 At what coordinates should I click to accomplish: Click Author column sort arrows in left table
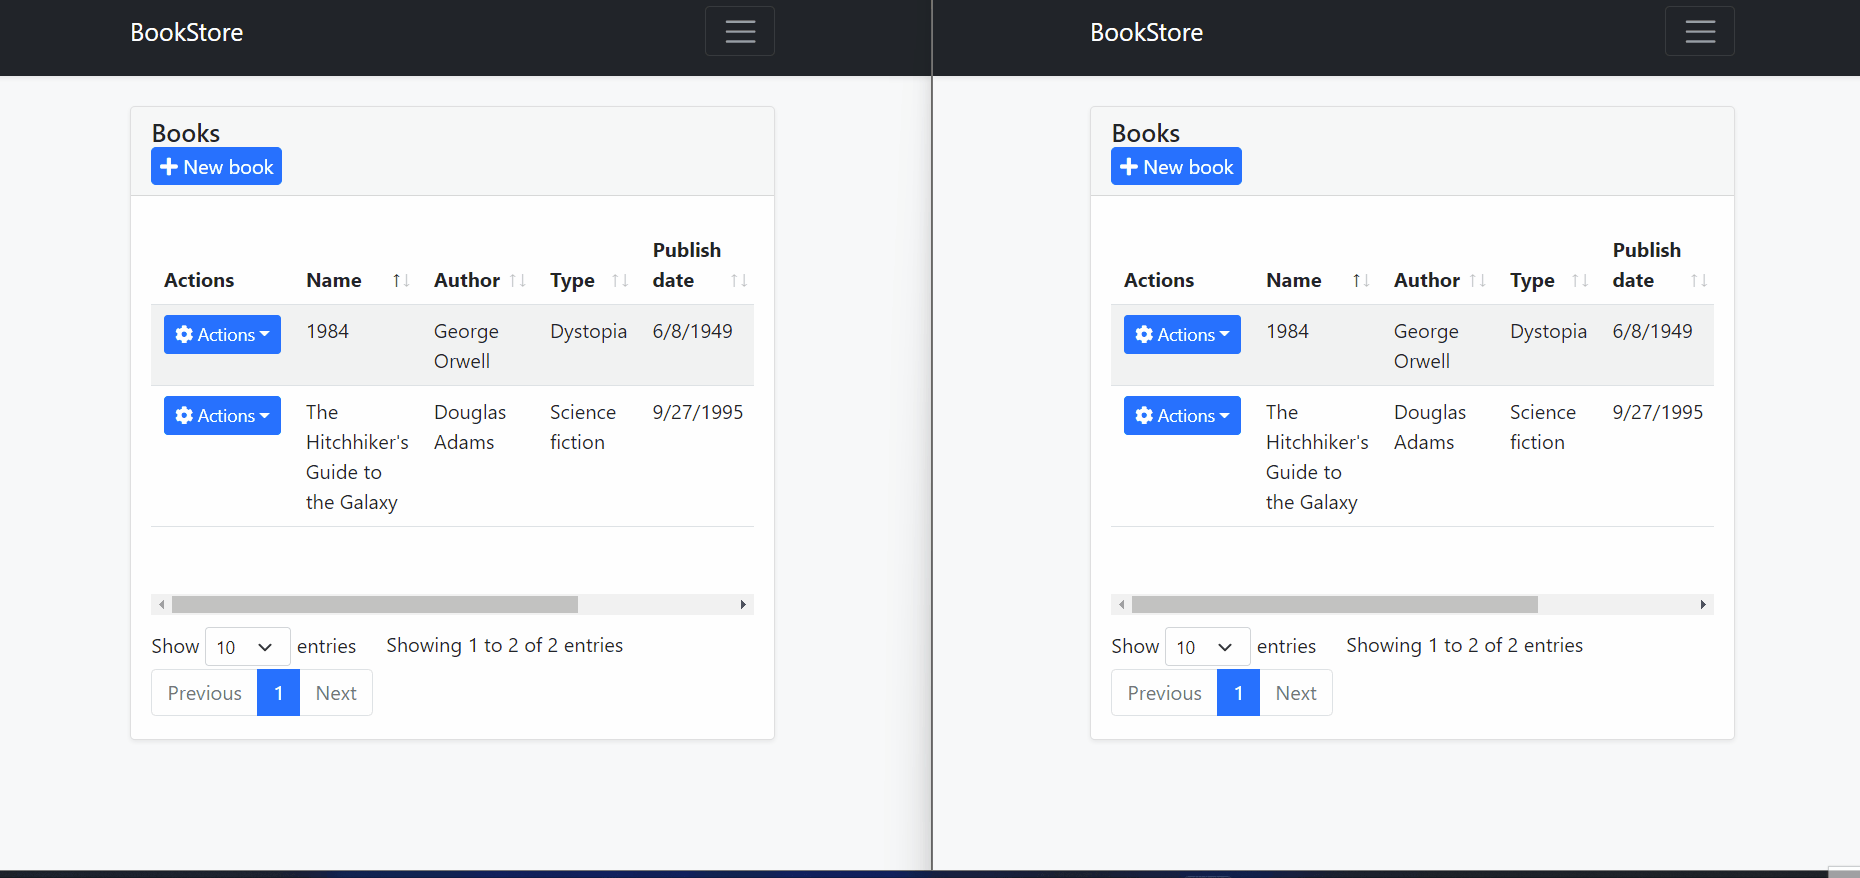pyautogui.click(x=517, y=281)
